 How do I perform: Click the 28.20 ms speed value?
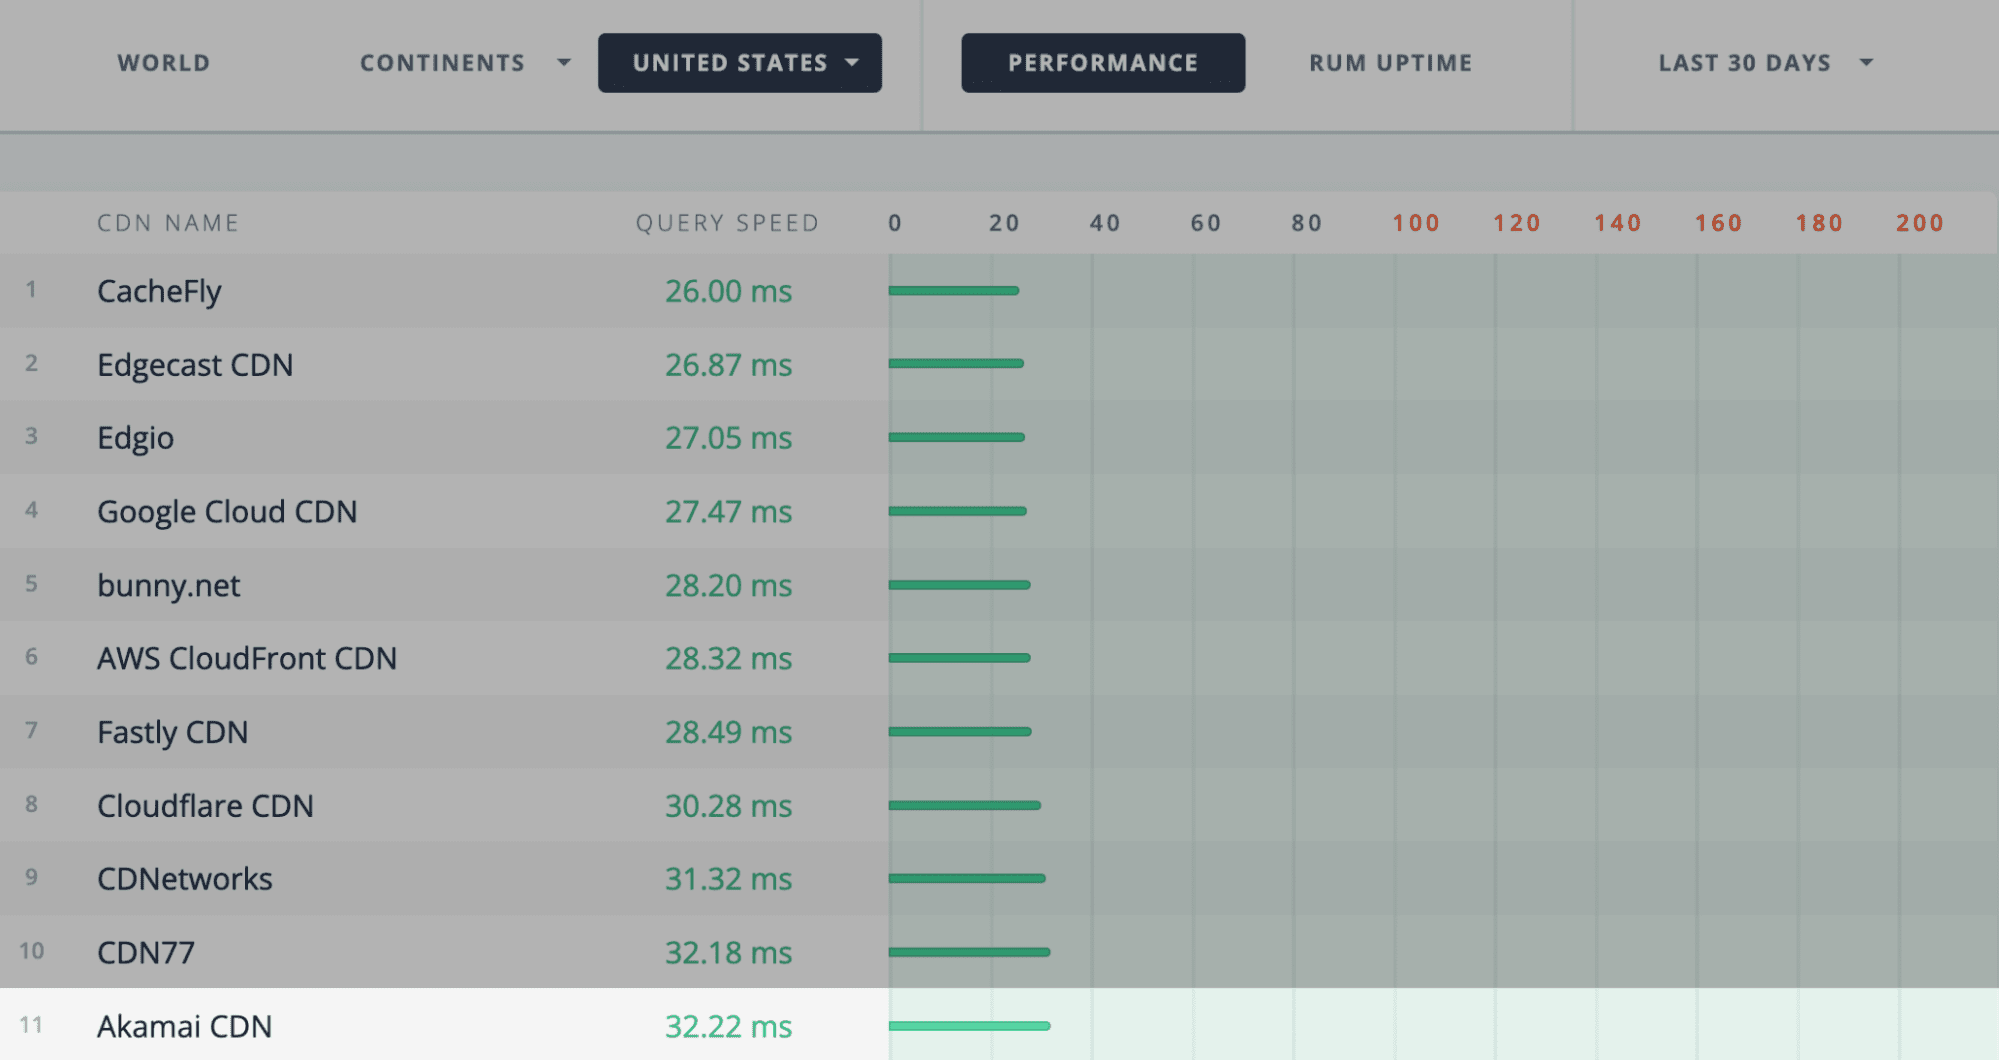(x=728, y=585)
